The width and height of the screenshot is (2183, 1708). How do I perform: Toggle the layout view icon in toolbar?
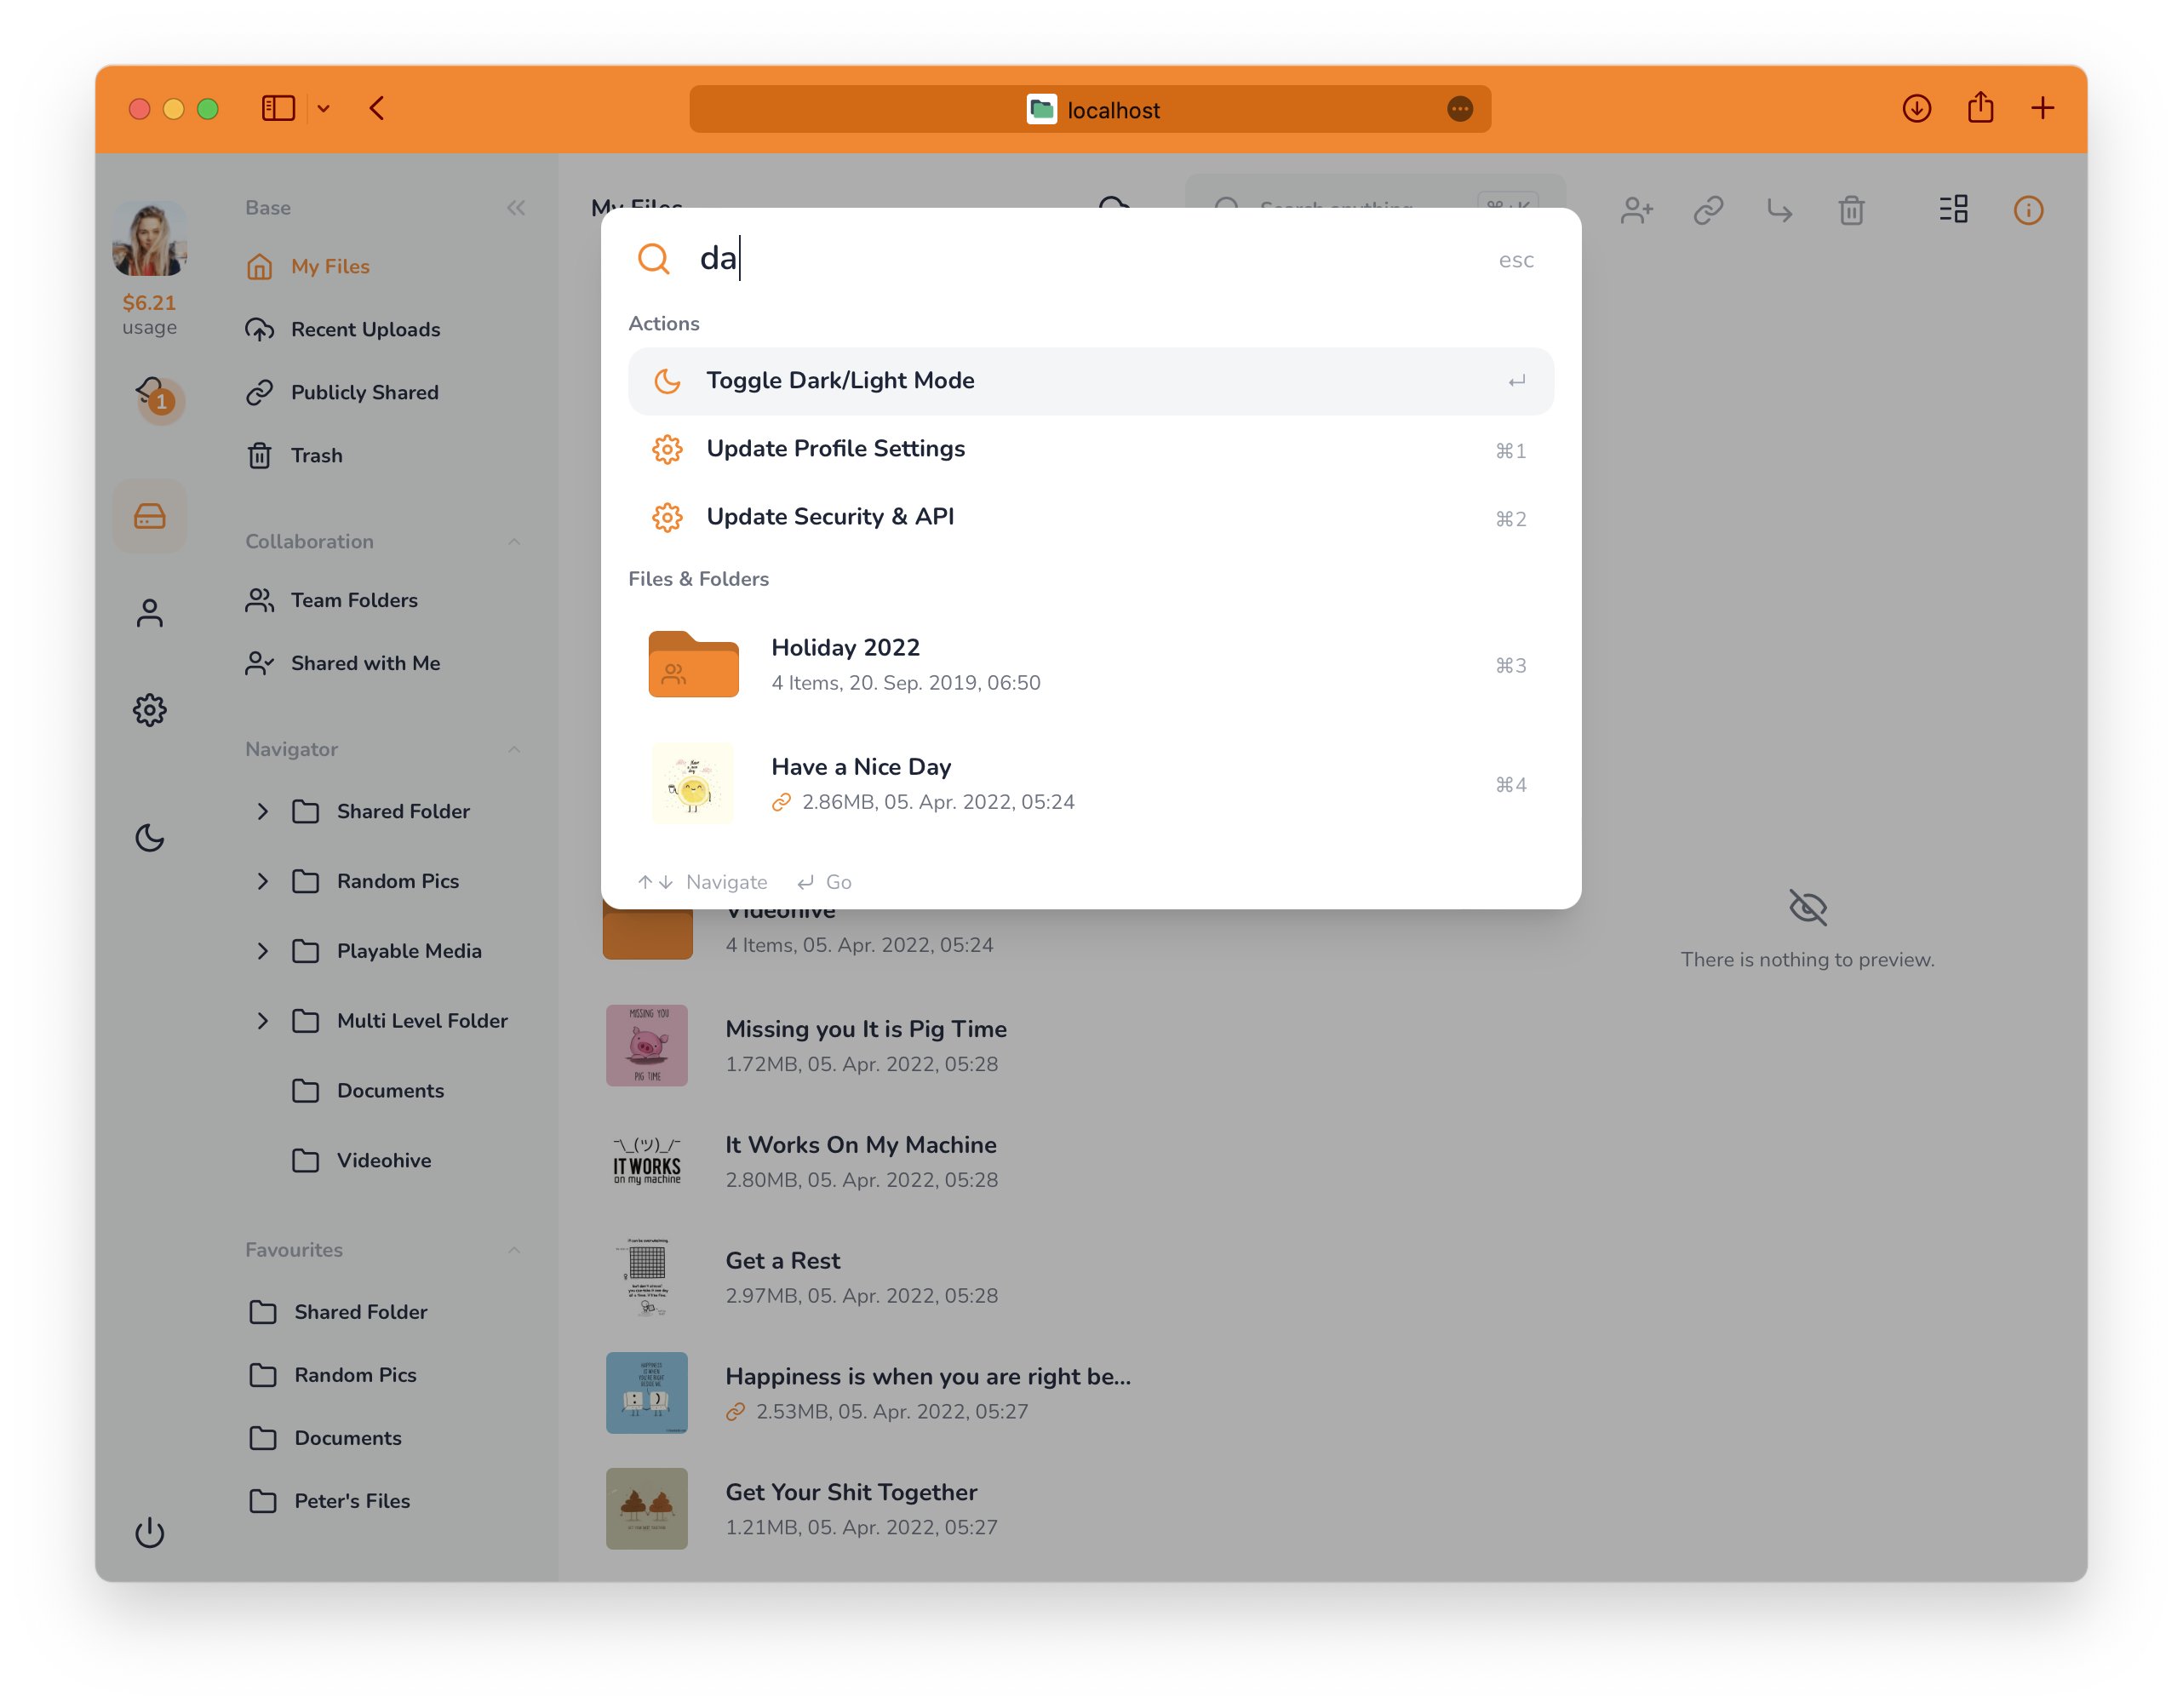pos(1953,210)
